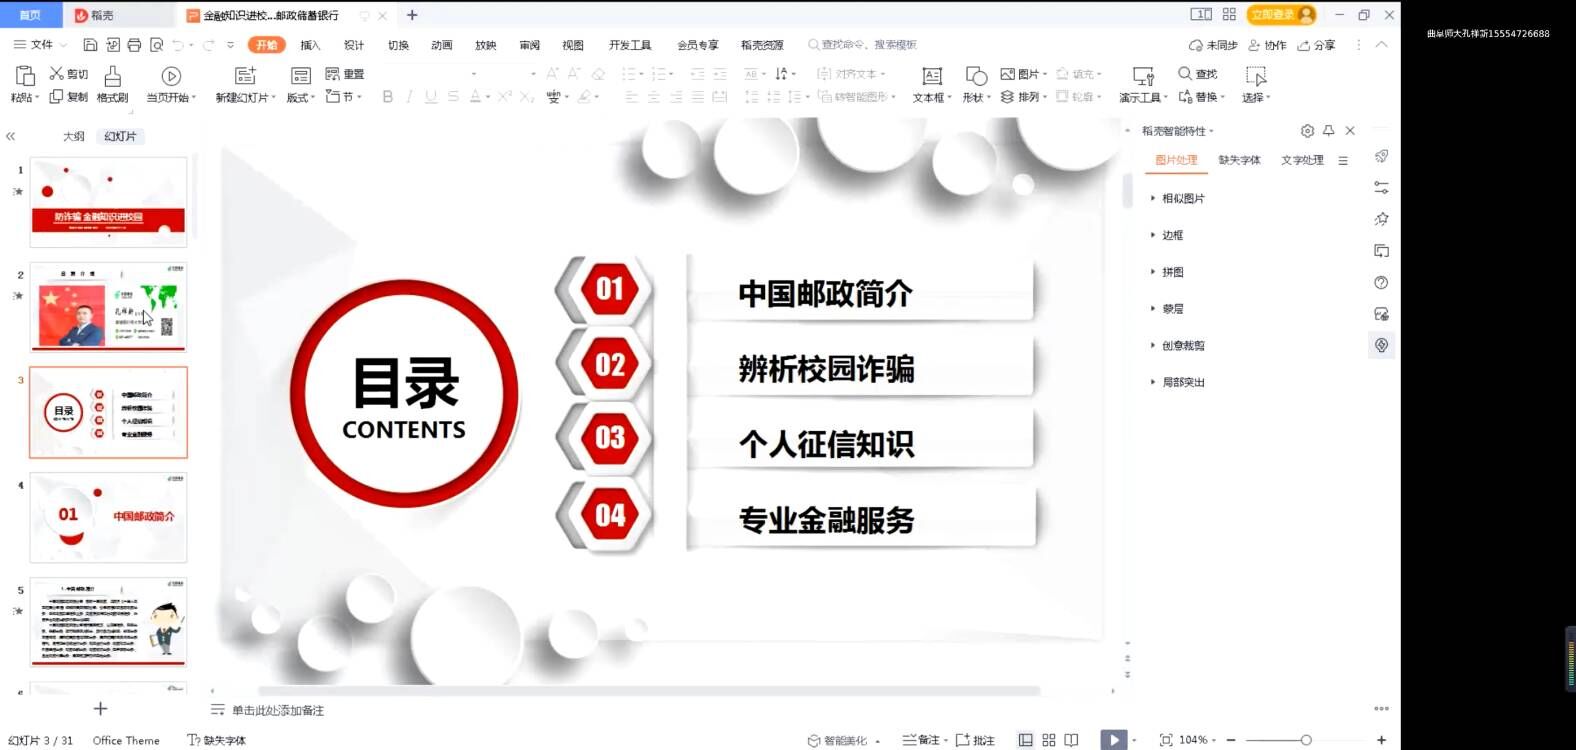Switch to slide sorter grid view

1049,740
